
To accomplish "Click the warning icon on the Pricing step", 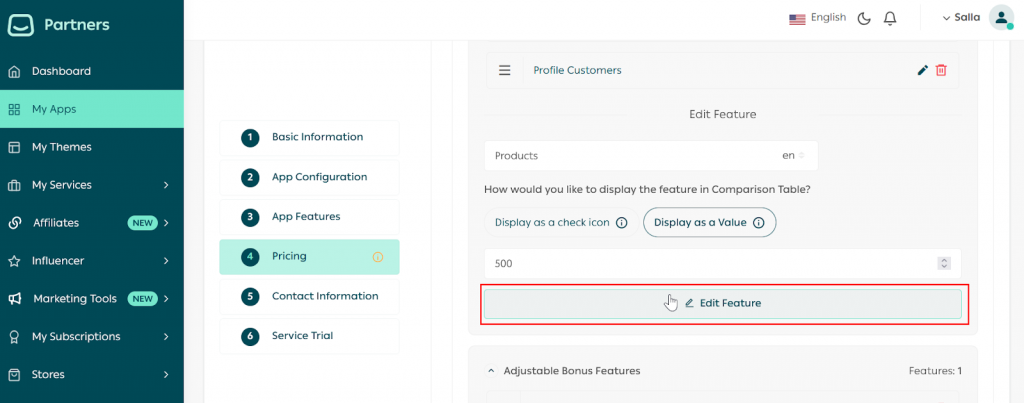I will [x=378, y=257].
